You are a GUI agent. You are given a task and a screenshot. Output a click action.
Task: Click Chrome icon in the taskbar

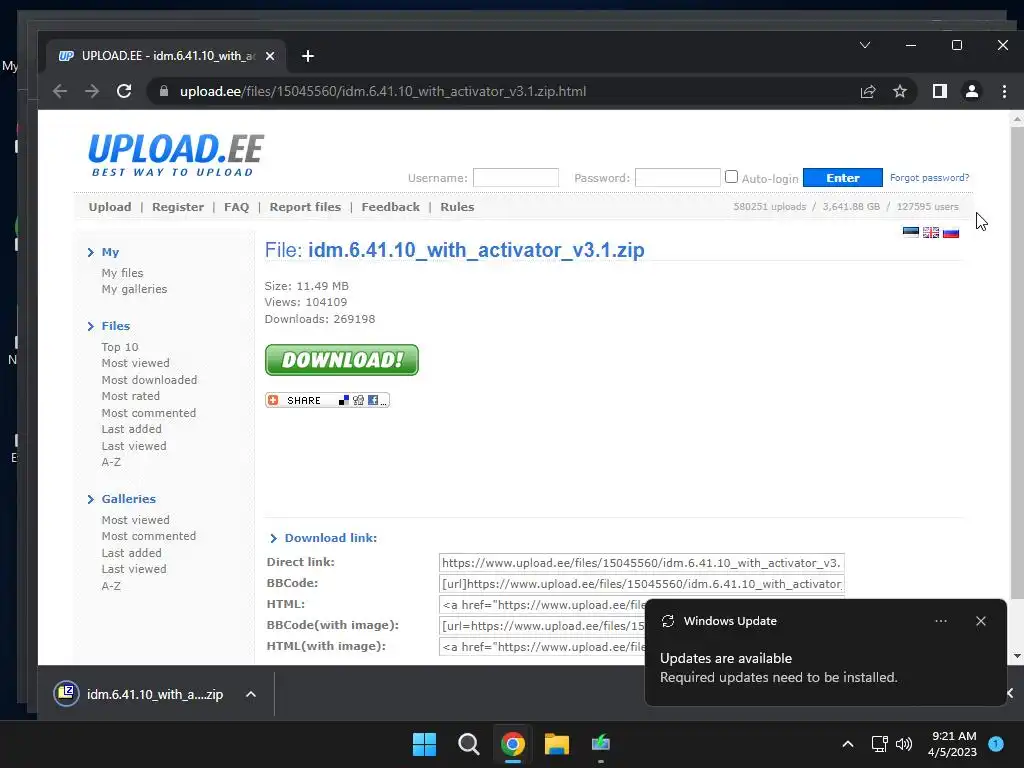[513, 744]
